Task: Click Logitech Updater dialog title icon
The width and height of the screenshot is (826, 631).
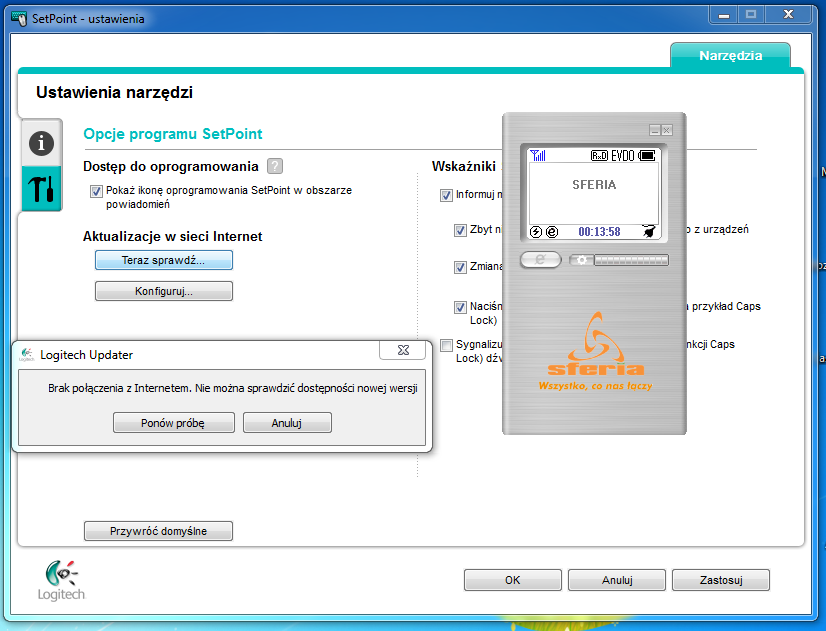Action: [26, 354]
